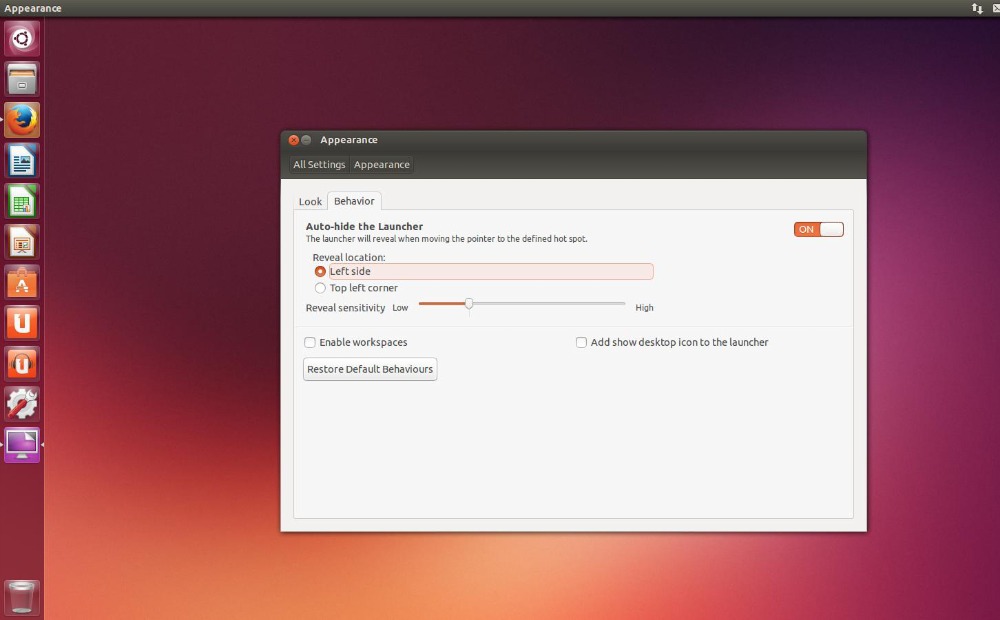The image size is (1000, 620).
Task: Open All Settings from the window bar
Action: coord(318,164)
